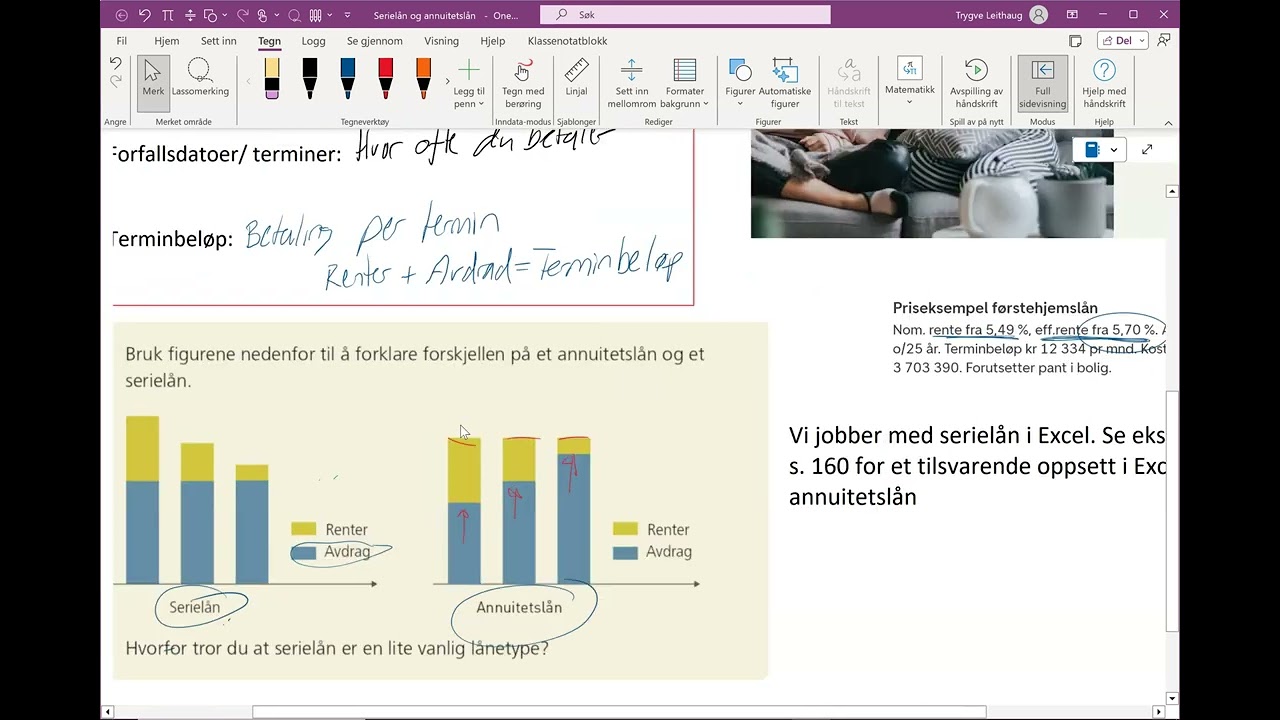Click undo in quick access toolbar

coord(145,15)
